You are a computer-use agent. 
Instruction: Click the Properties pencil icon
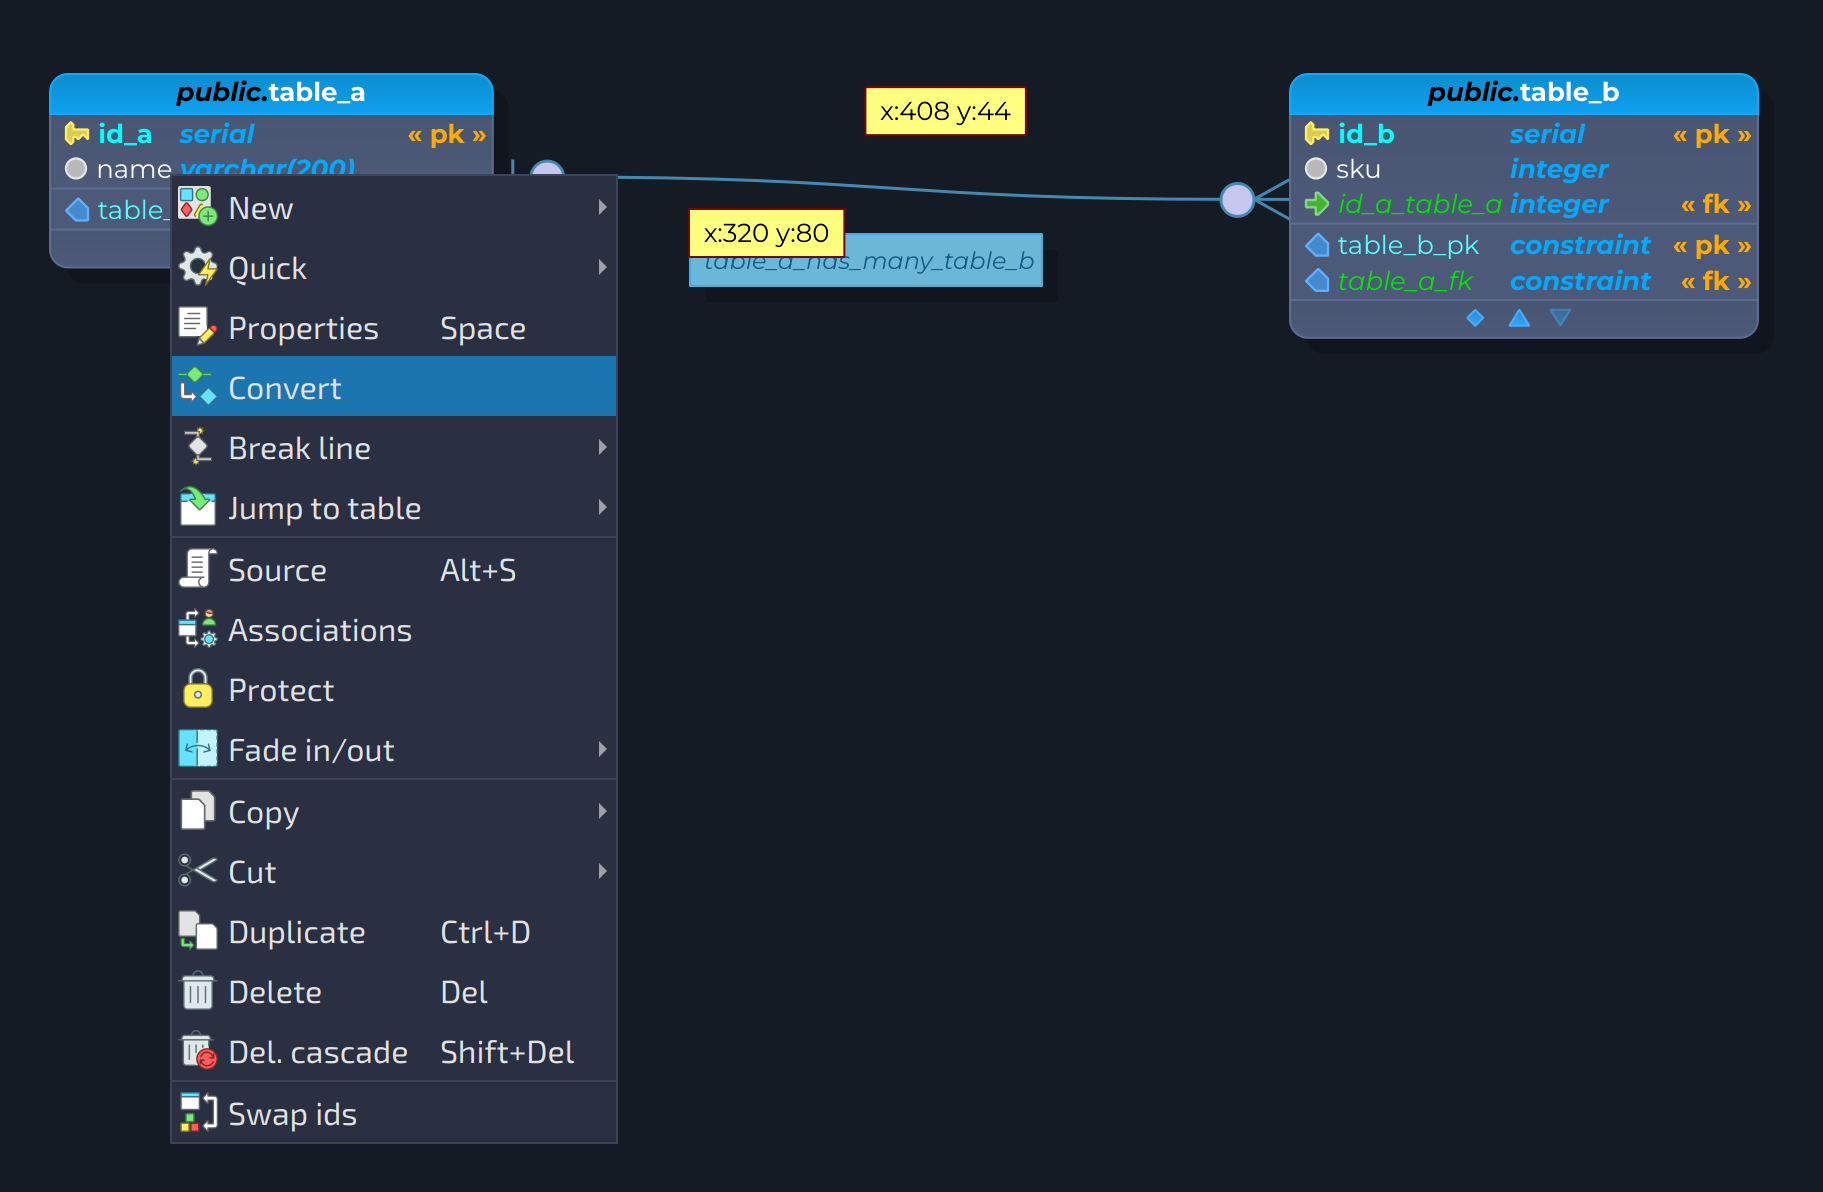[197, 327]
